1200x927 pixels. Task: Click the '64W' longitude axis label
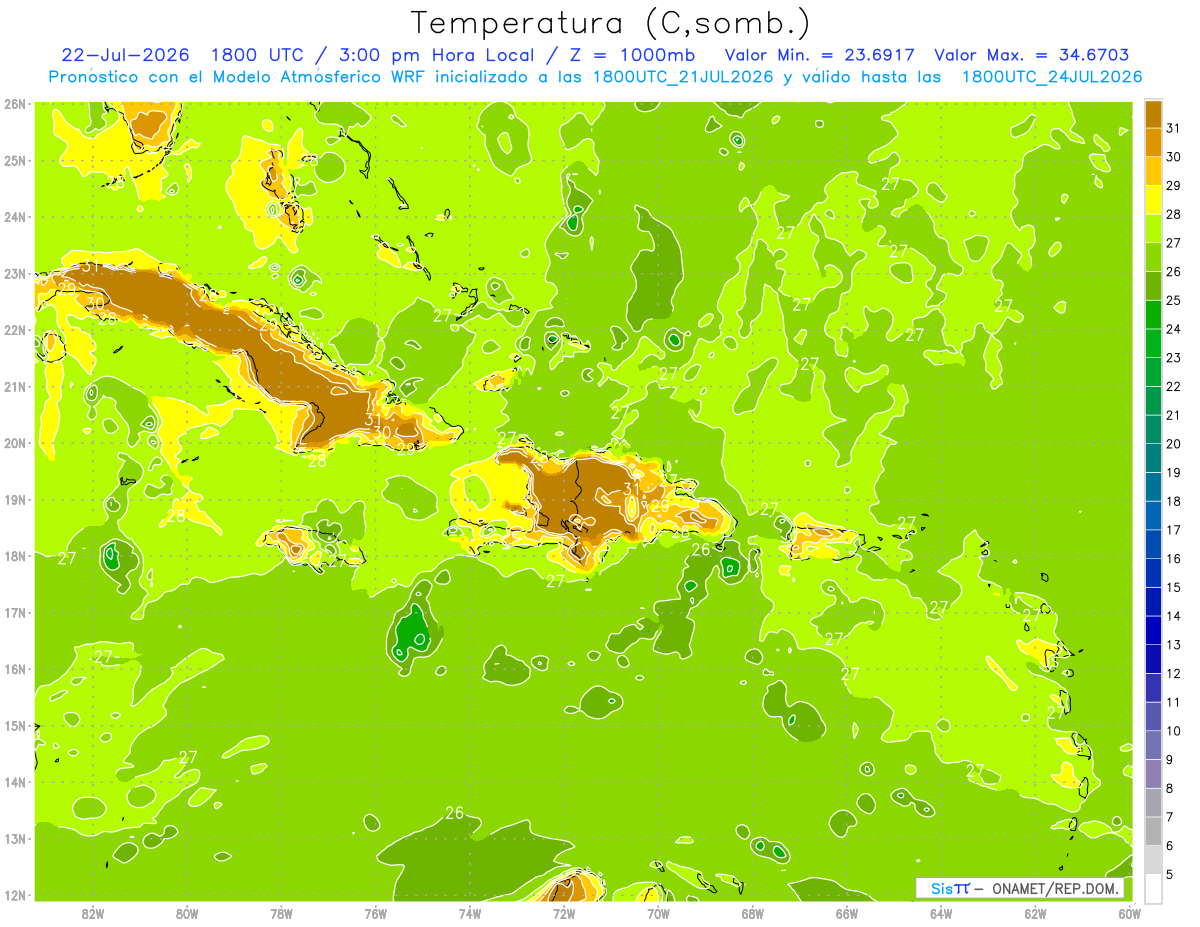[x=941, y=914]
